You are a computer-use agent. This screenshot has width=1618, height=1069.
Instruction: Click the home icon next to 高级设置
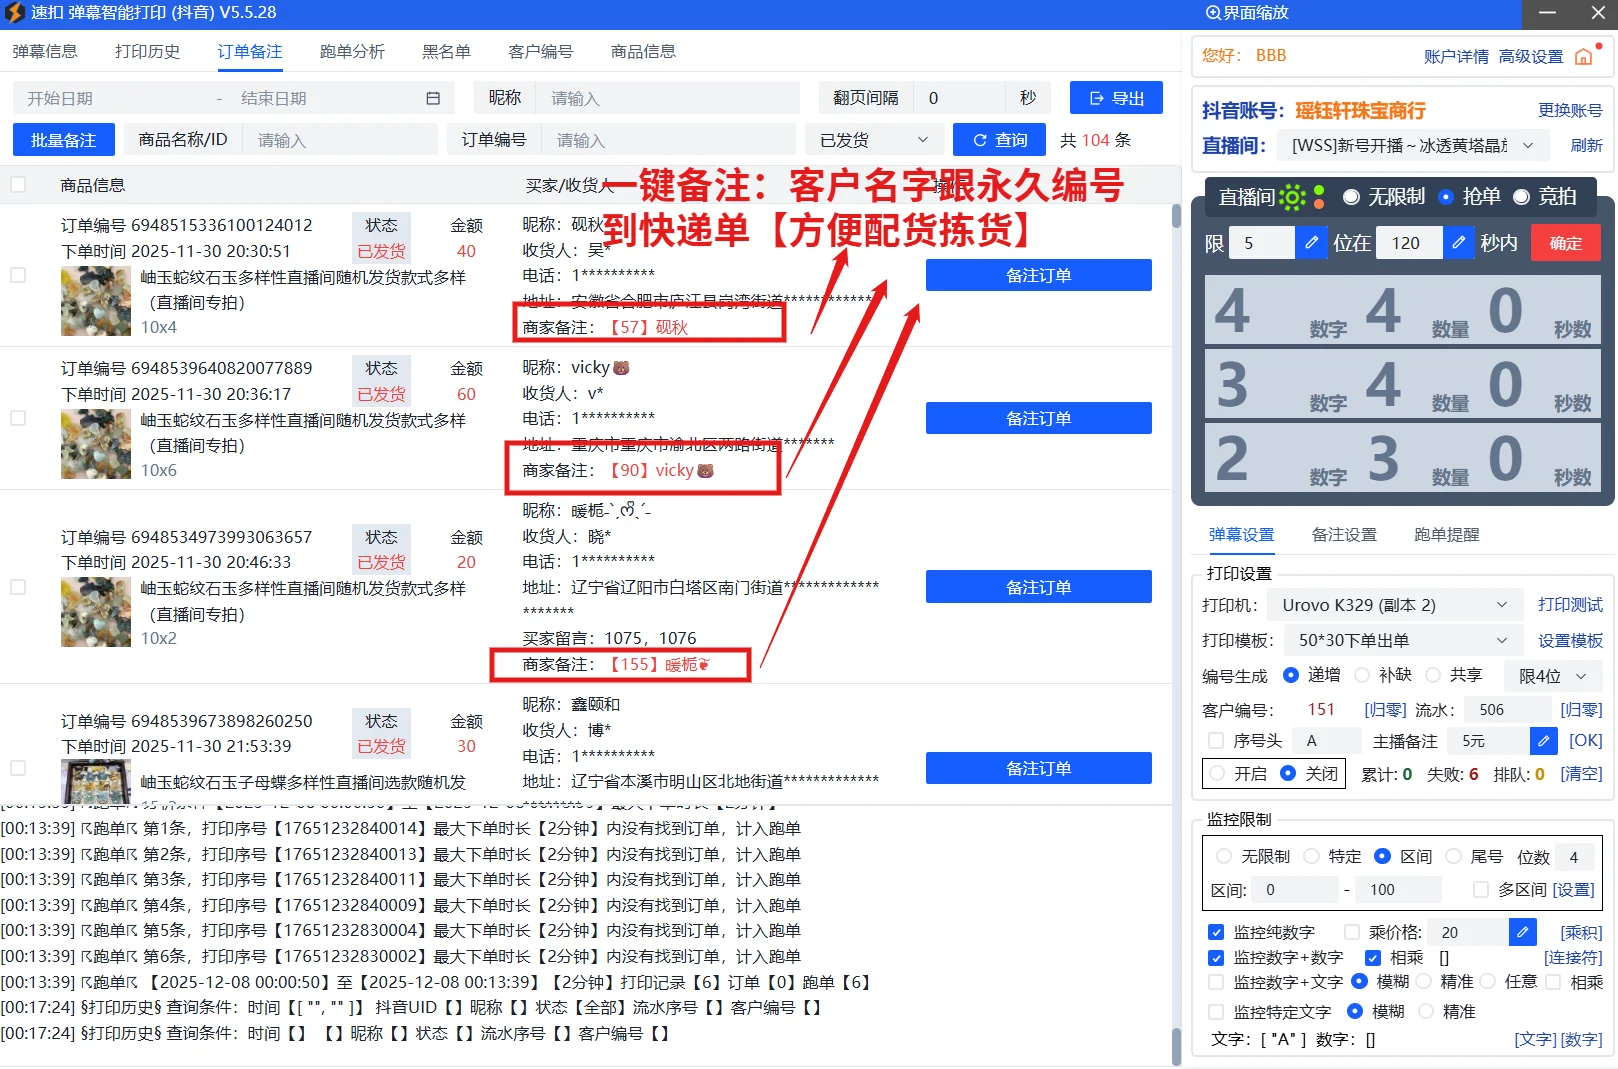[1584, 57]
